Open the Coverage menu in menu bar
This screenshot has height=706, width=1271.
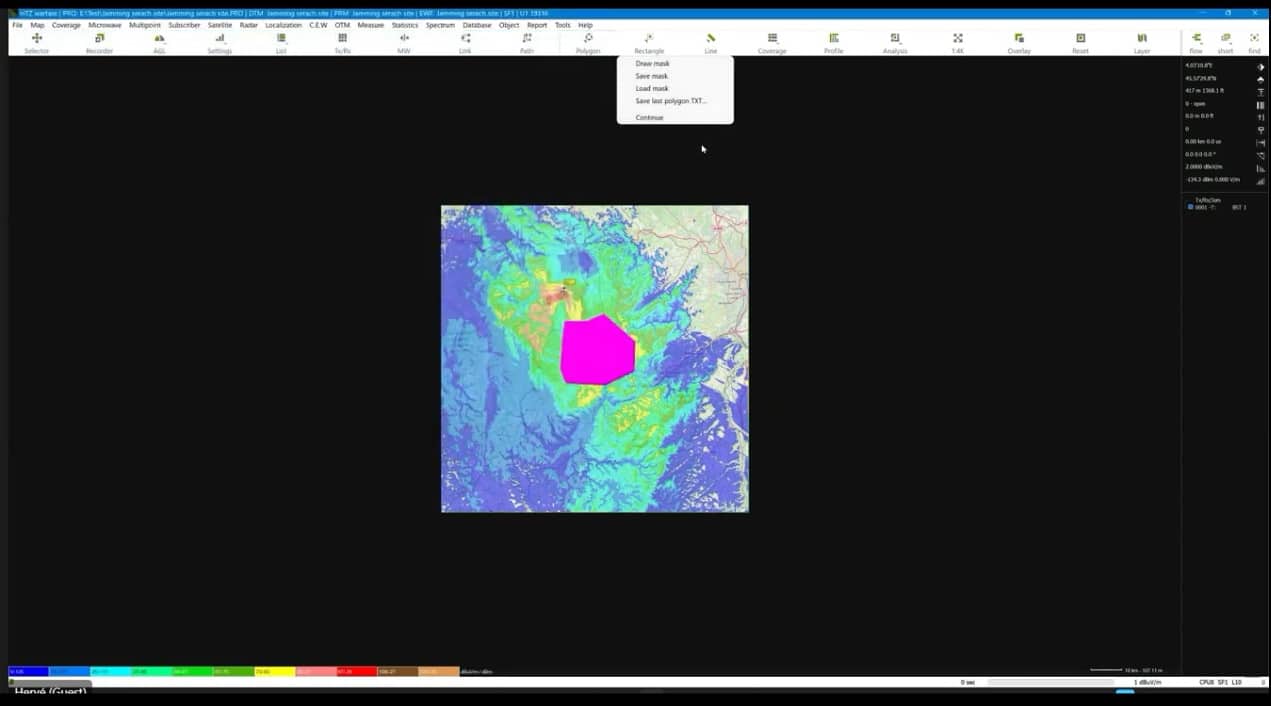(x=66, y=25)
